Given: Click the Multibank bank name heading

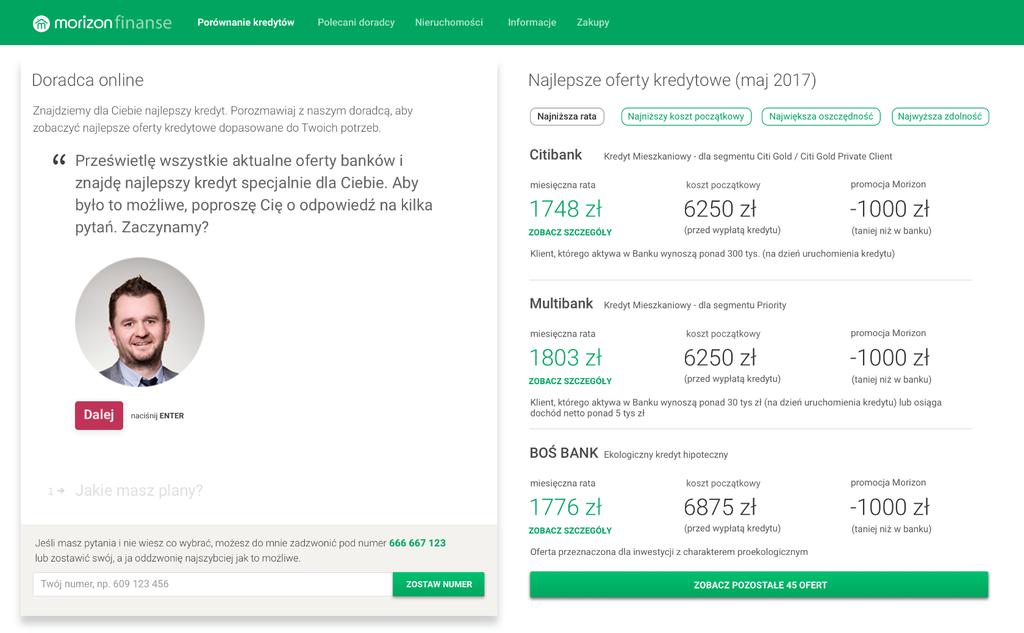Looking at the screenshot, I should point(561,303).
